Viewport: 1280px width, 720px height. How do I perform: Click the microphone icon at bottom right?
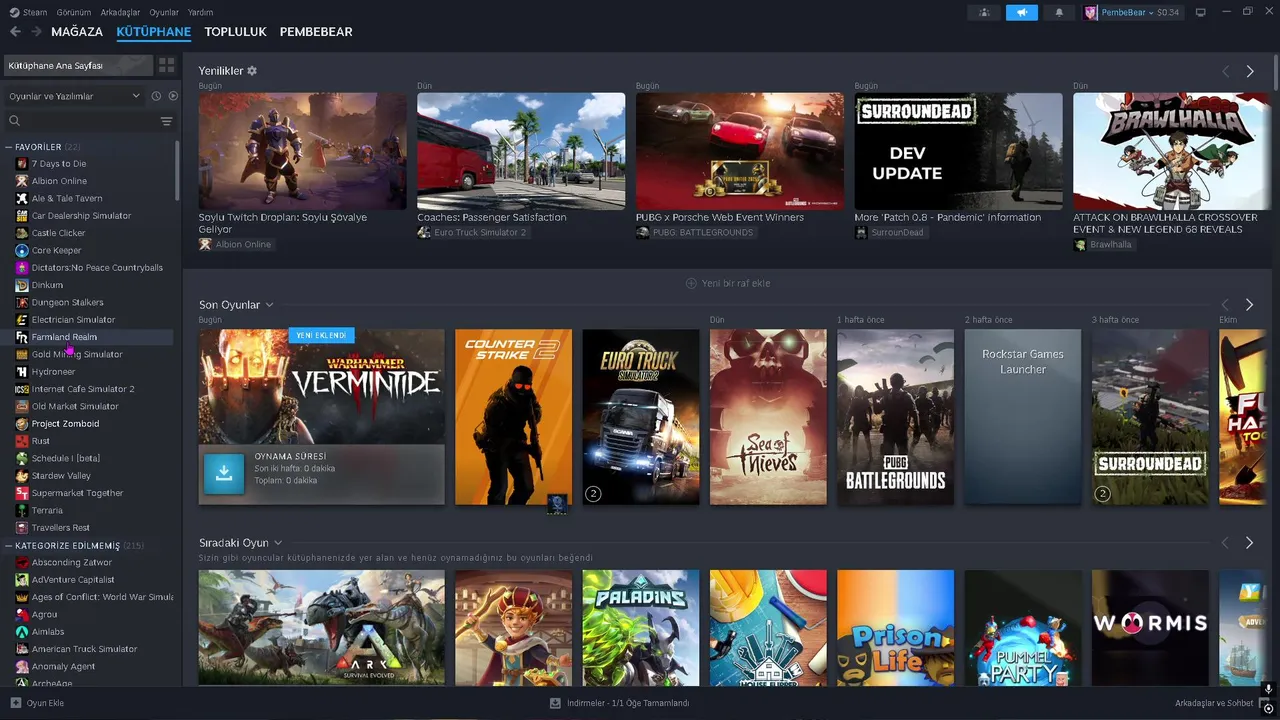point(1268,689)
